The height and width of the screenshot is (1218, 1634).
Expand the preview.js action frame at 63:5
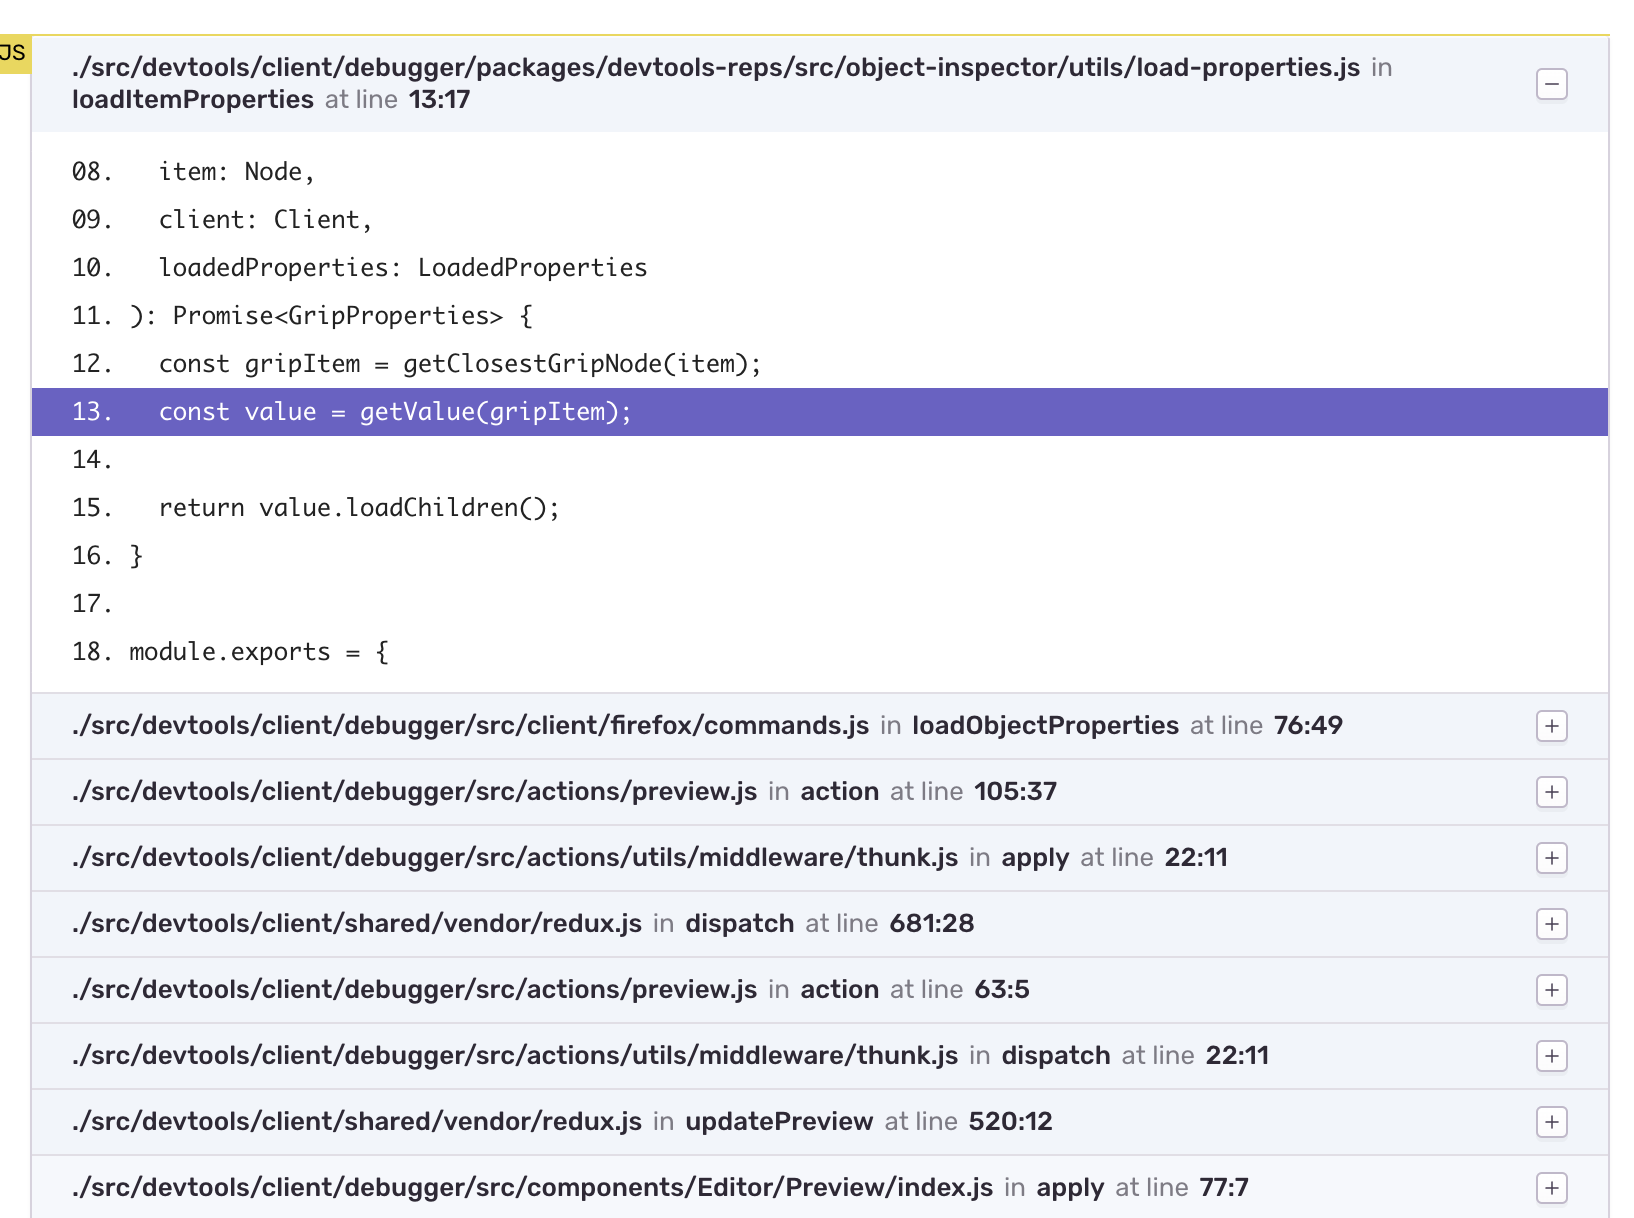click(1551, 990)
